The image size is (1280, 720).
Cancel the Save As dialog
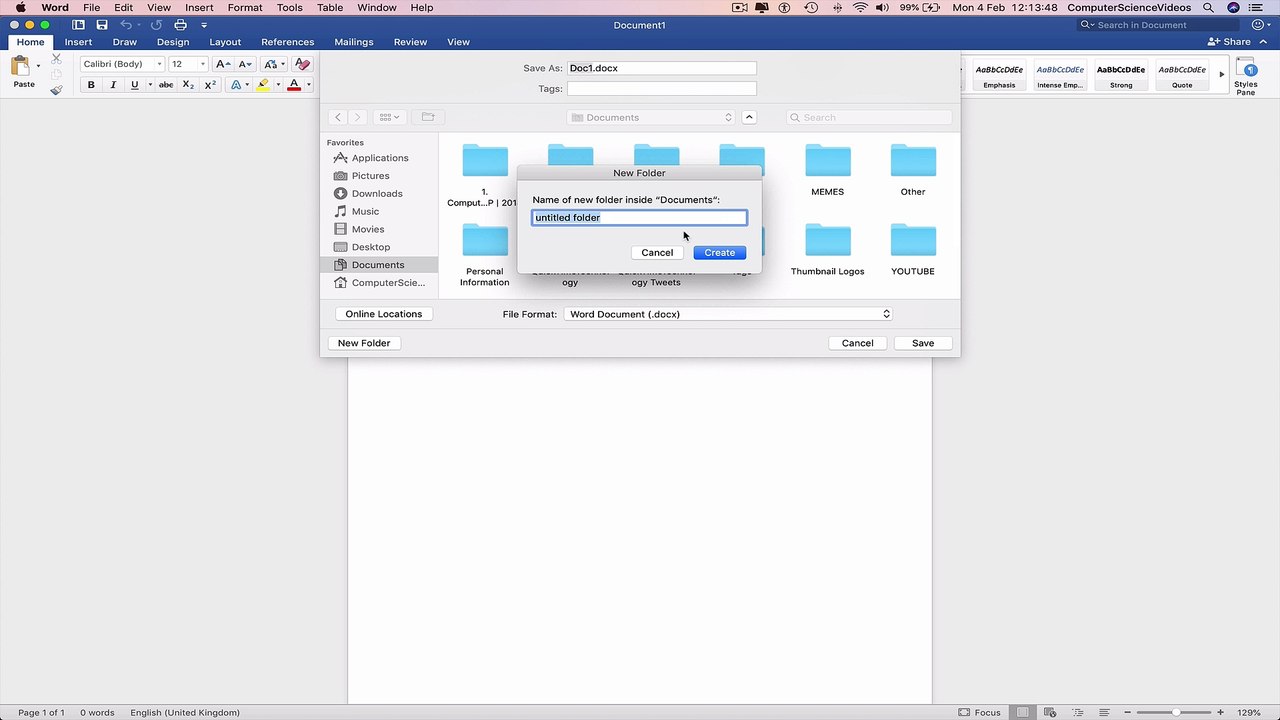857,343
